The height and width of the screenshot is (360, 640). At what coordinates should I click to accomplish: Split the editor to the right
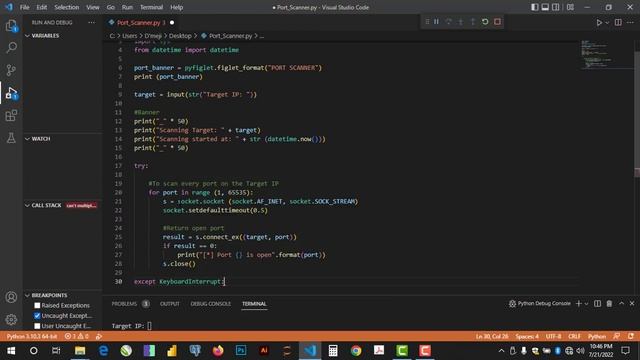tap(618, 22)
